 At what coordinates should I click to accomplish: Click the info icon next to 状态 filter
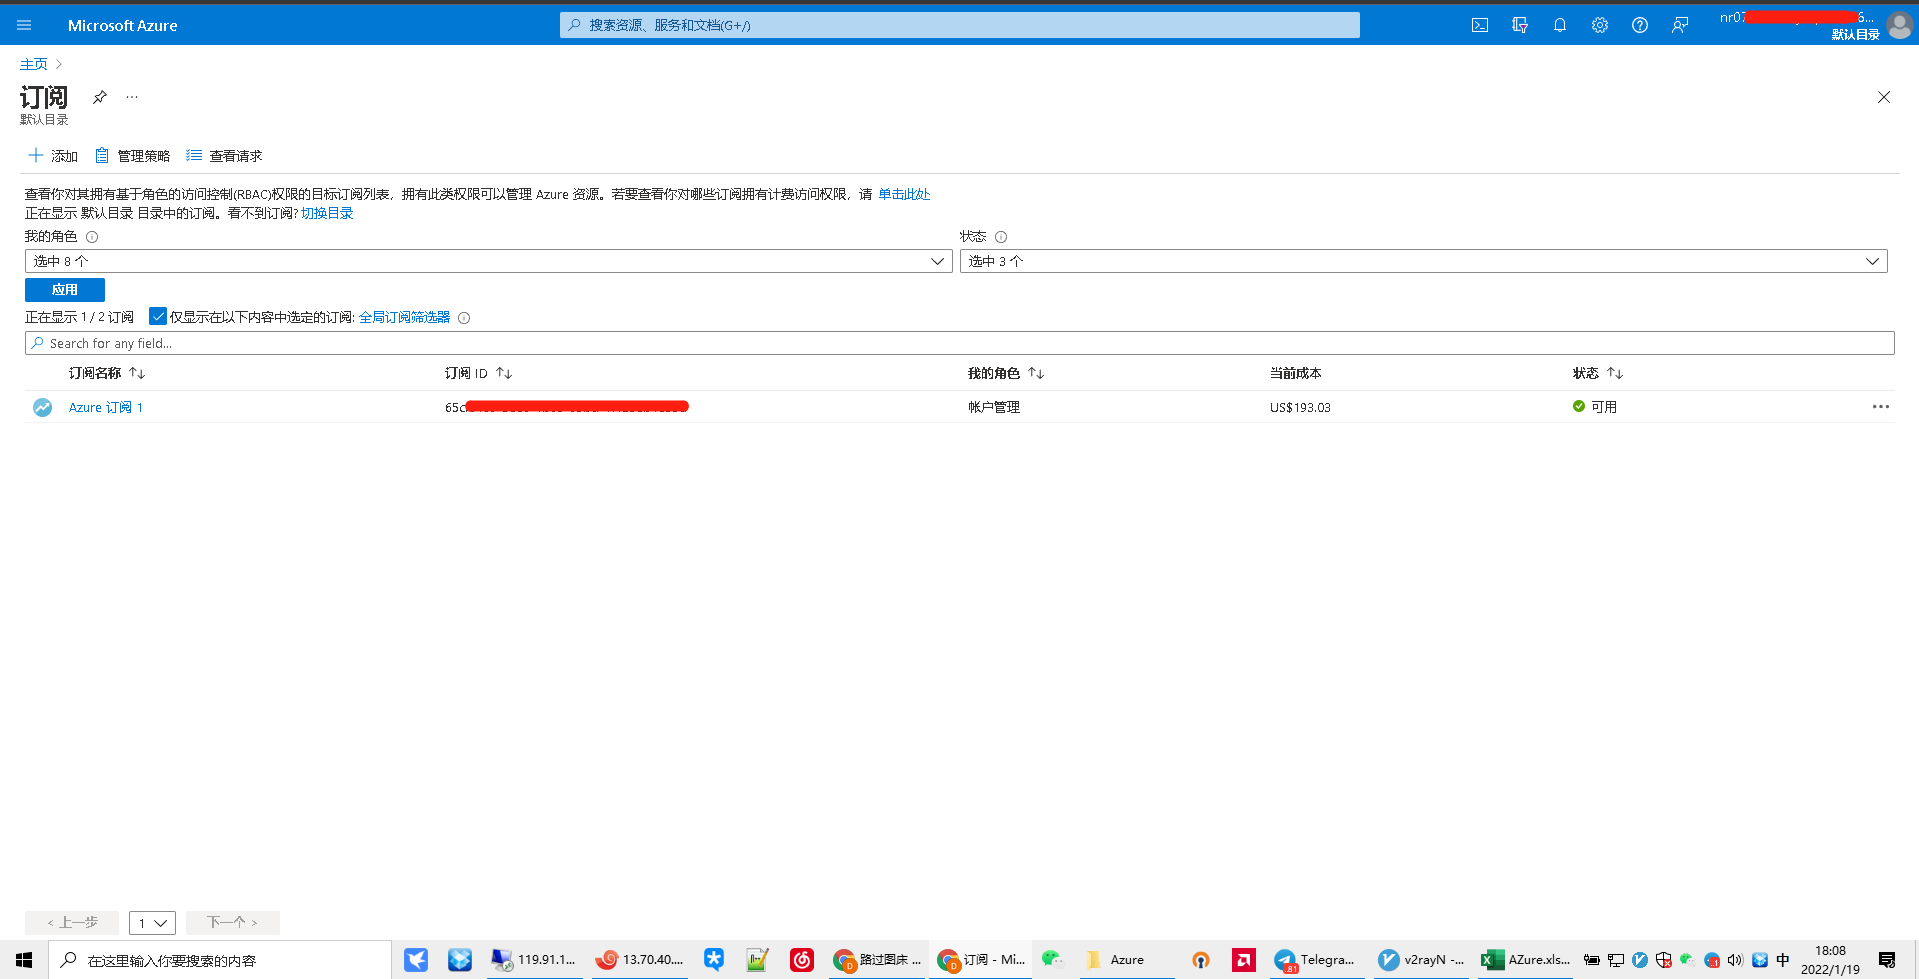click(1001, 237)
